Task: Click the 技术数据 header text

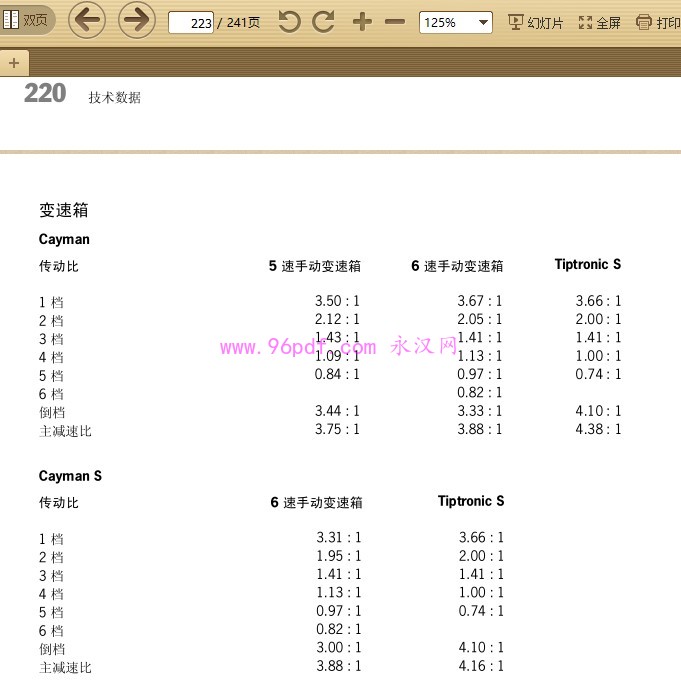Action: click(114, 97)
